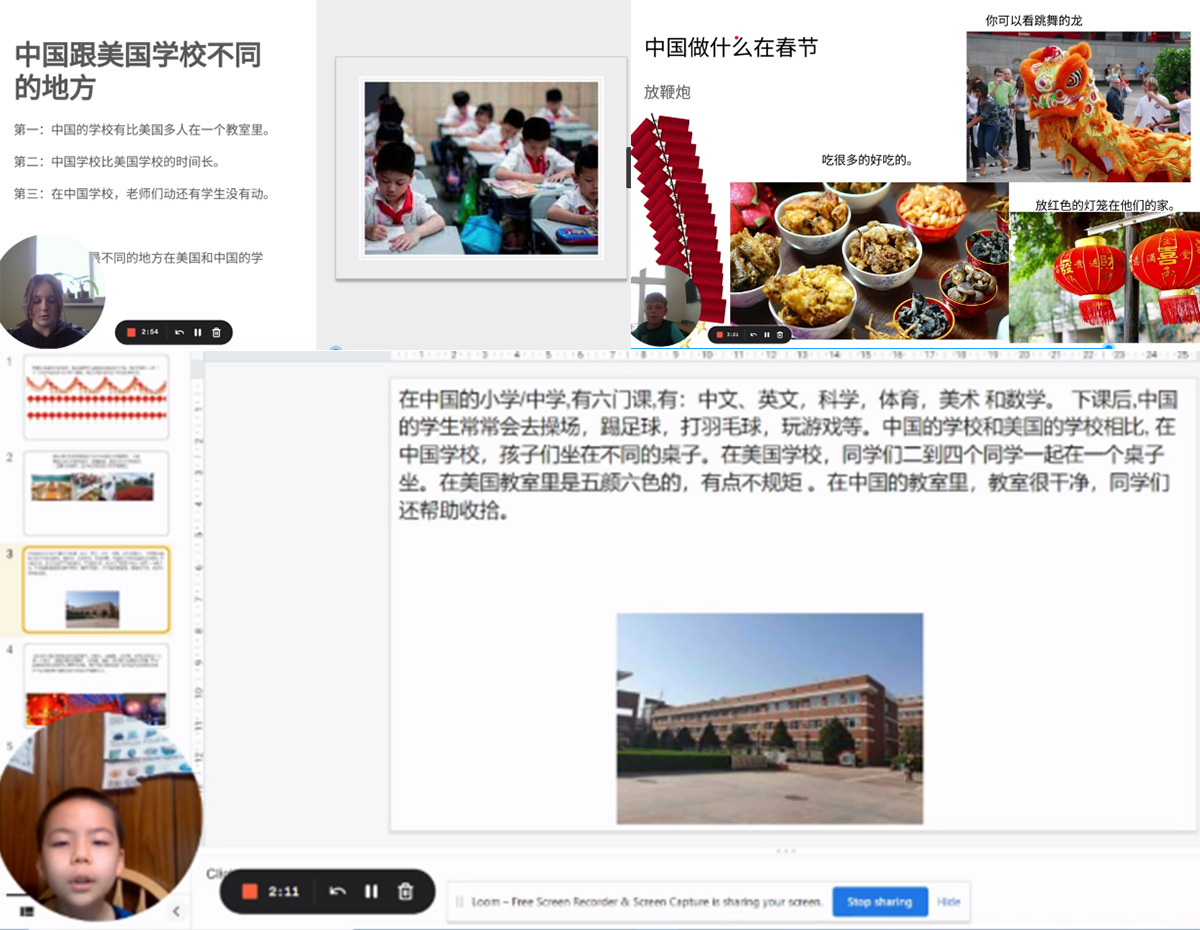This screenshot has width=1200, height=930.
Task: Stop the recording showing 2:54
Action: 131,332
